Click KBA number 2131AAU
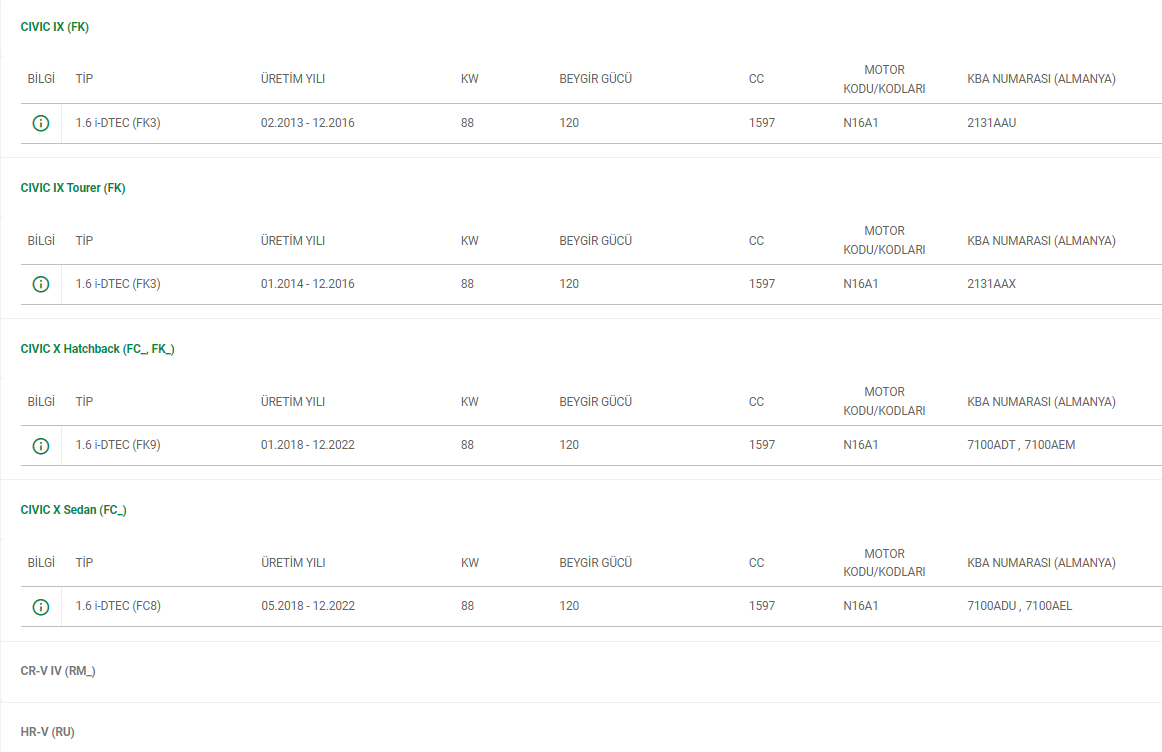Image resolution: width=1162 pixels, height=752 pixels. click(x=992, y=123)
